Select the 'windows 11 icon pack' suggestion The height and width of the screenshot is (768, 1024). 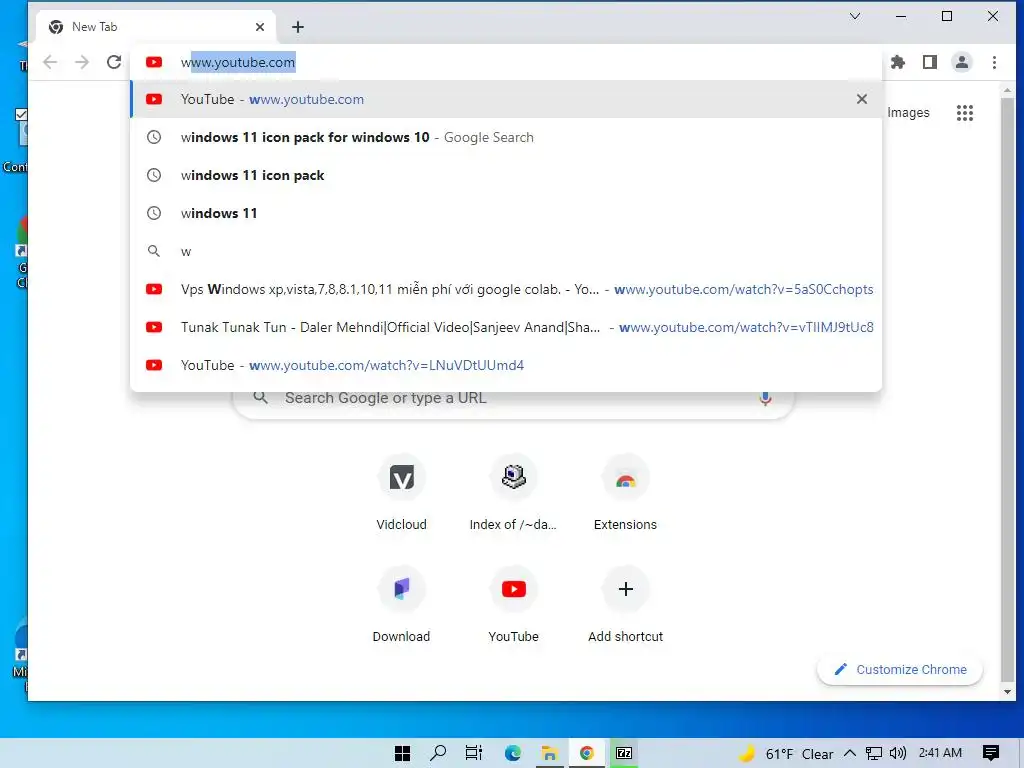(506, 175)
